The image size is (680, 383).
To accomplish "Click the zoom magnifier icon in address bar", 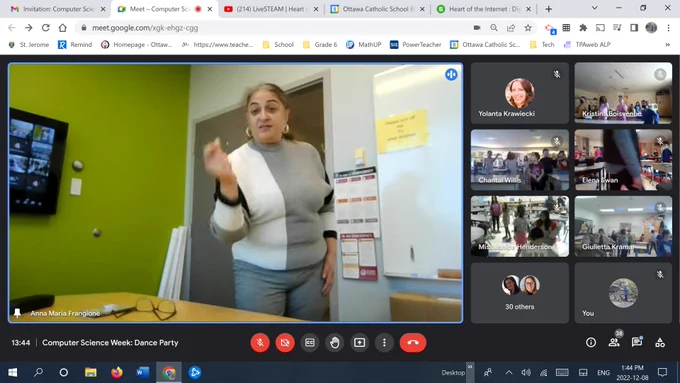I will point(494,28).
